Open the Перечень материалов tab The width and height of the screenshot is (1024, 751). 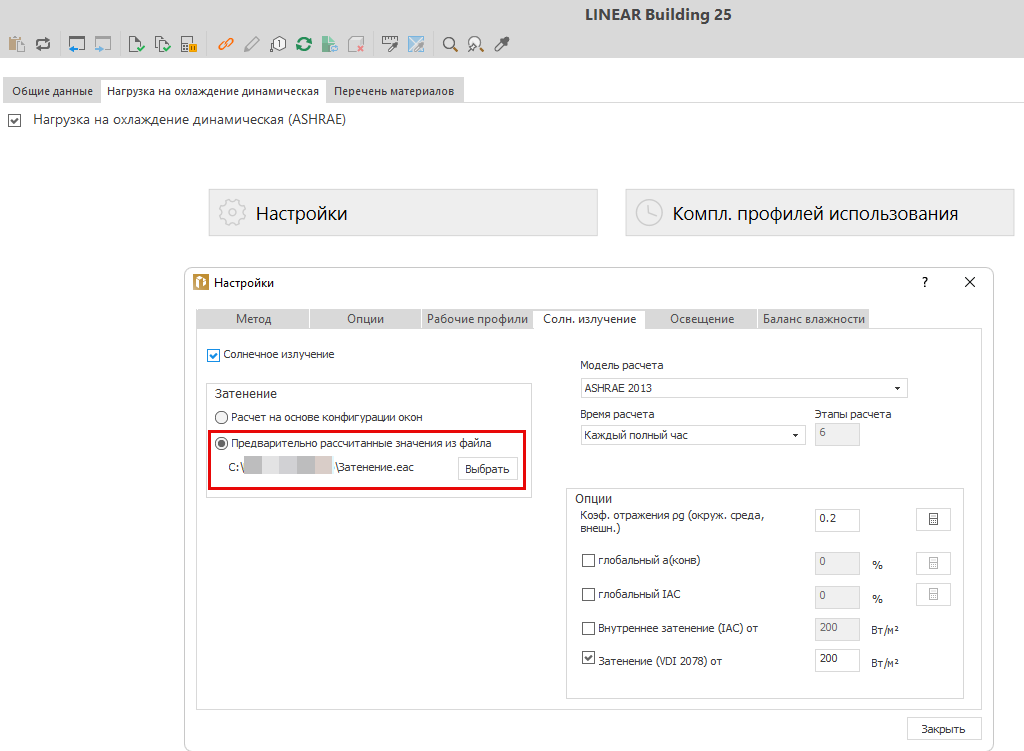tap(394, 91)
